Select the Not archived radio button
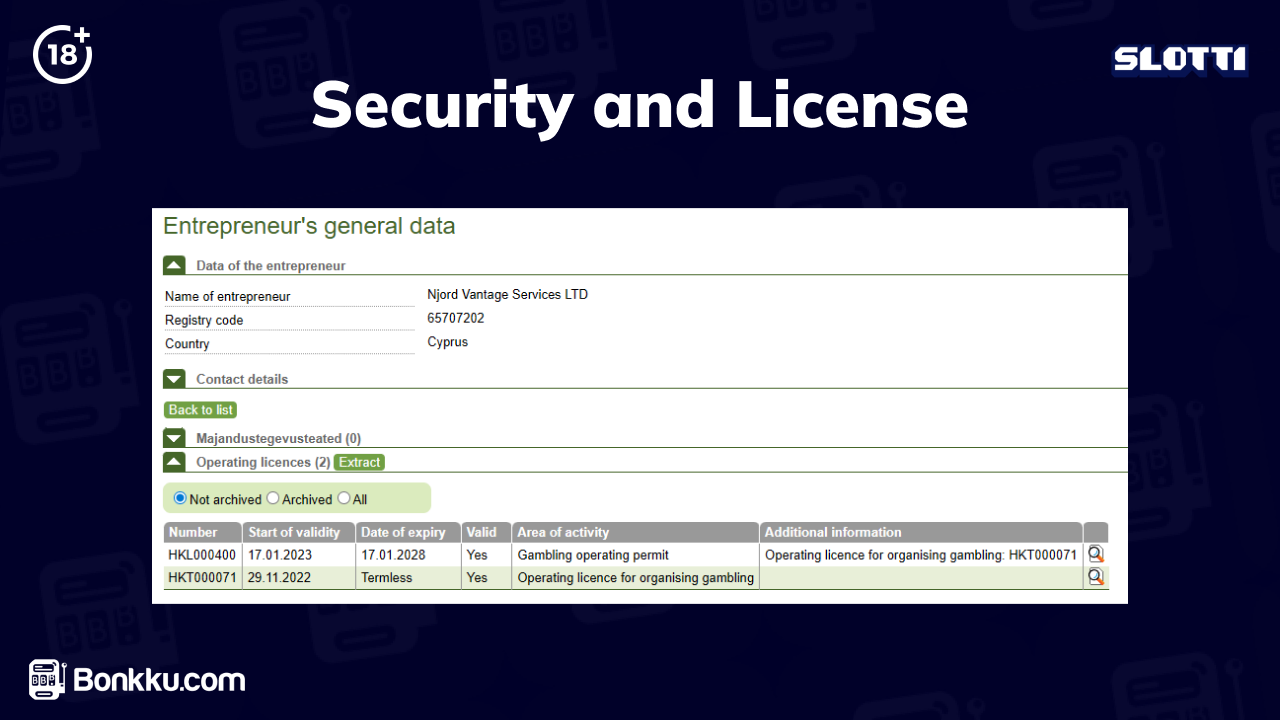 [180, 498]
